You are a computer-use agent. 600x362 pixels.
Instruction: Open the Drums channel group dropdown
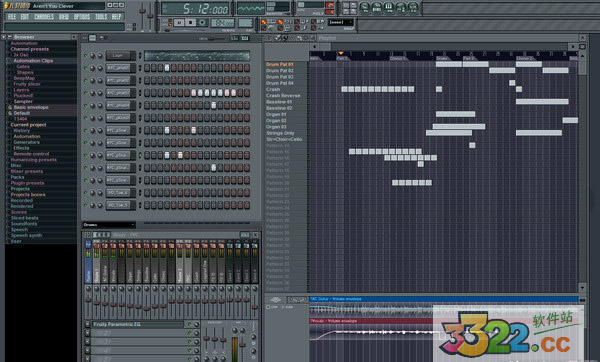click(109, 225)
